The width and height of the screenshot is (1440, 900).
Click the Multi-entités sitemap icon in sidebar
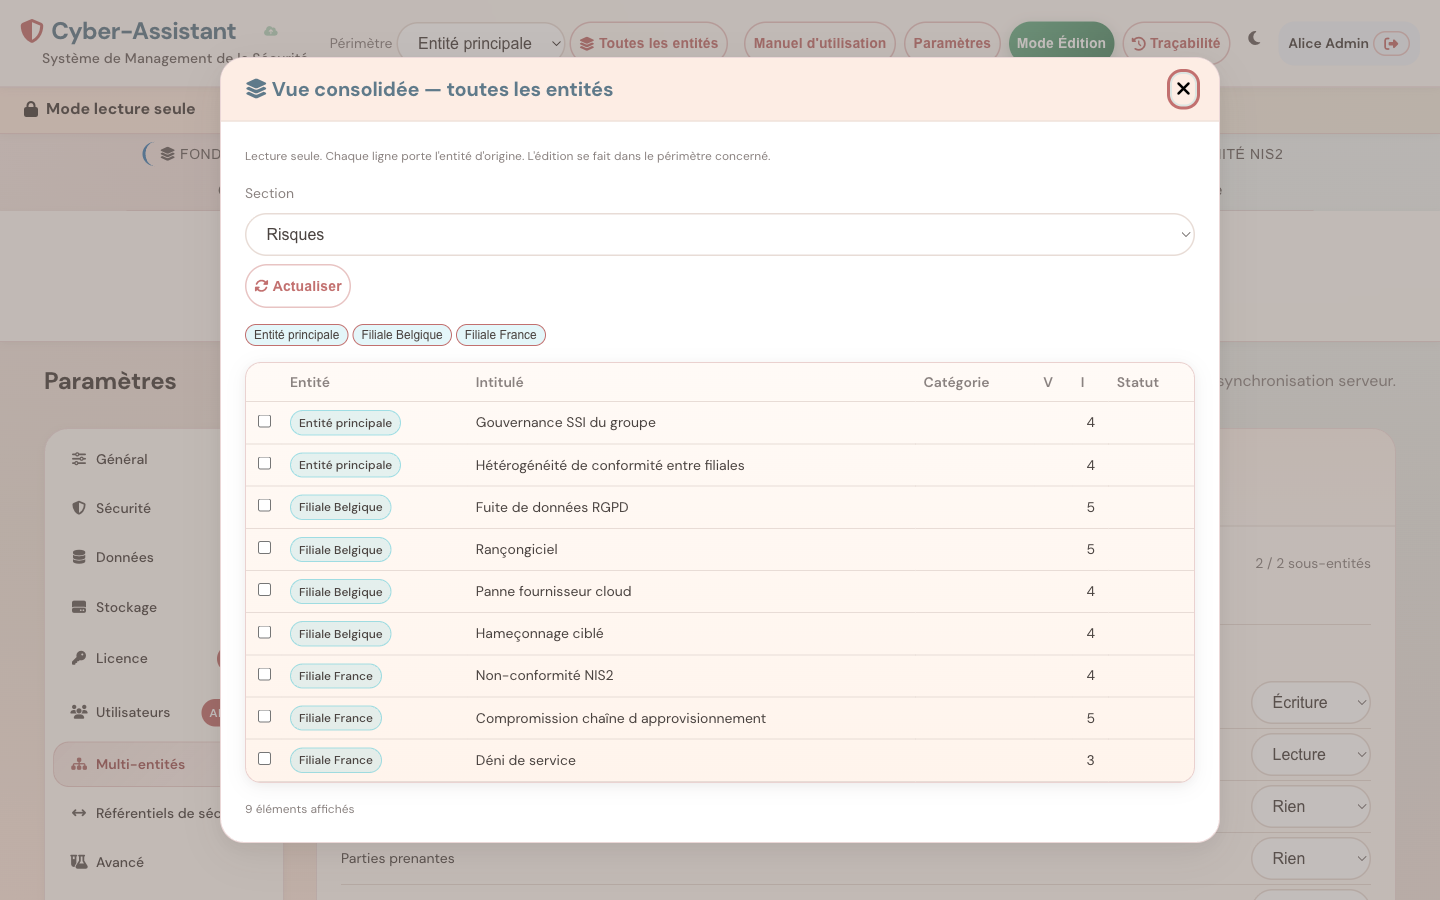(79, 764)
